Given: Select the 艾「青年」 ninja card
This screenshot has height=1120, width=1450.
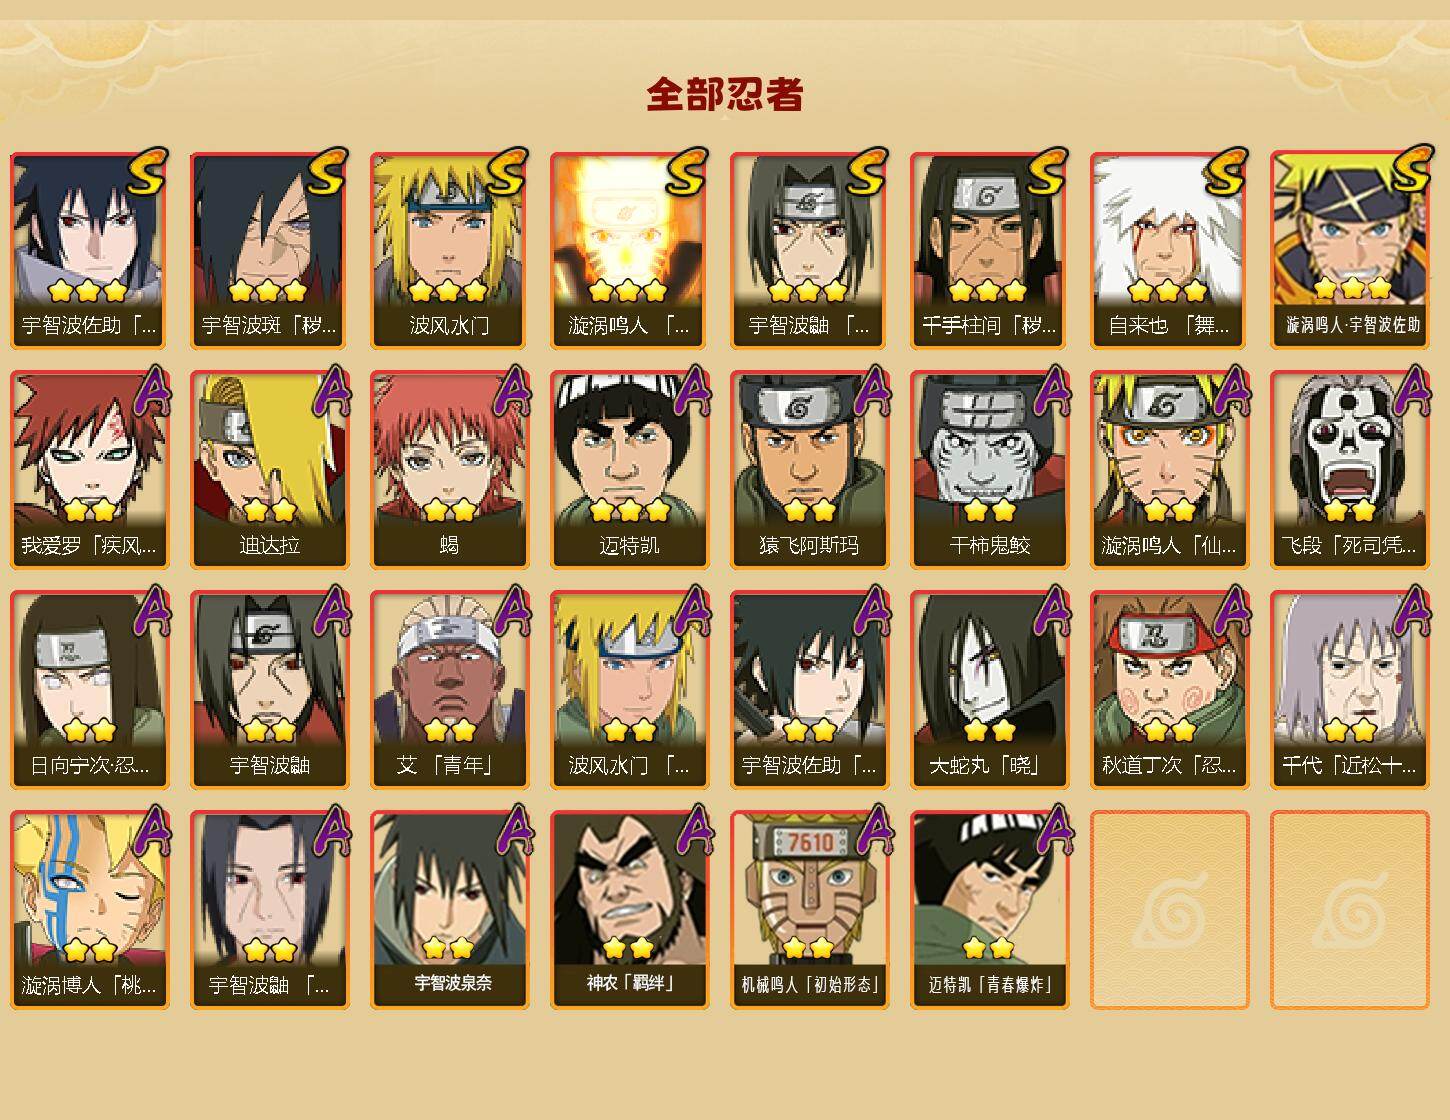Looking at the screenshot, I should click(449, 690).
